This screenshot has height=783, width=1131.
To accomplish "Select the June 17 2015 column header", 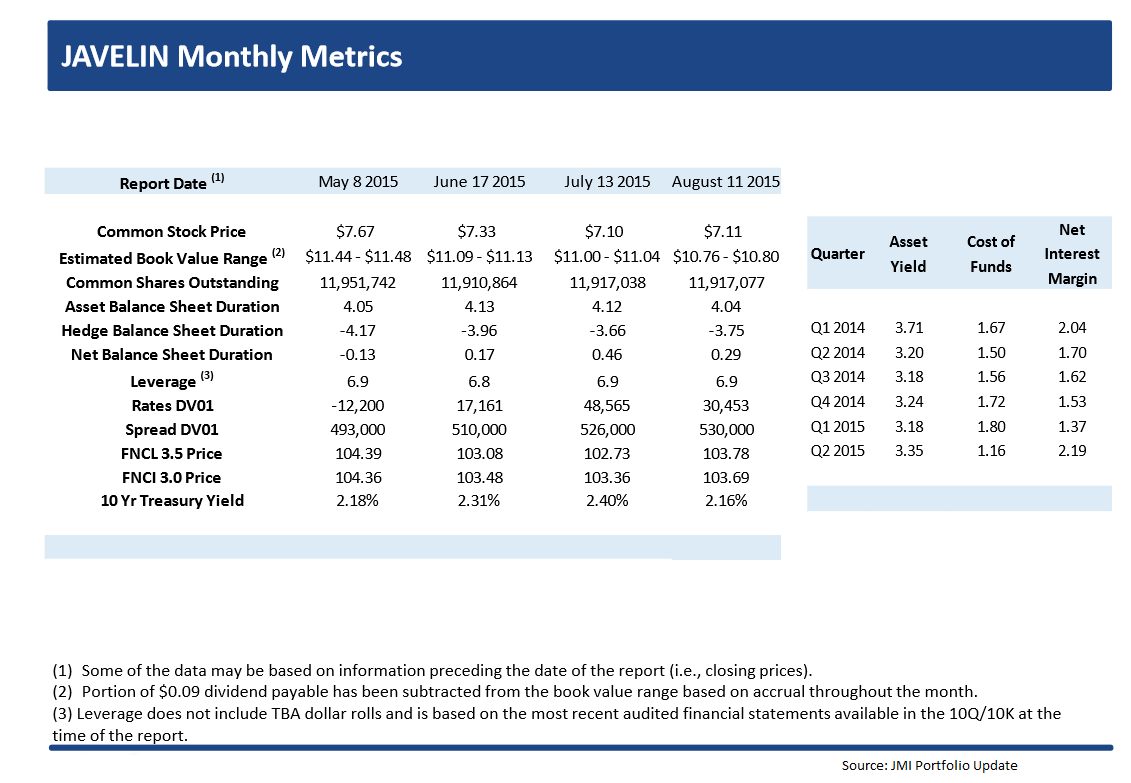I will click(x=480, y=181).
